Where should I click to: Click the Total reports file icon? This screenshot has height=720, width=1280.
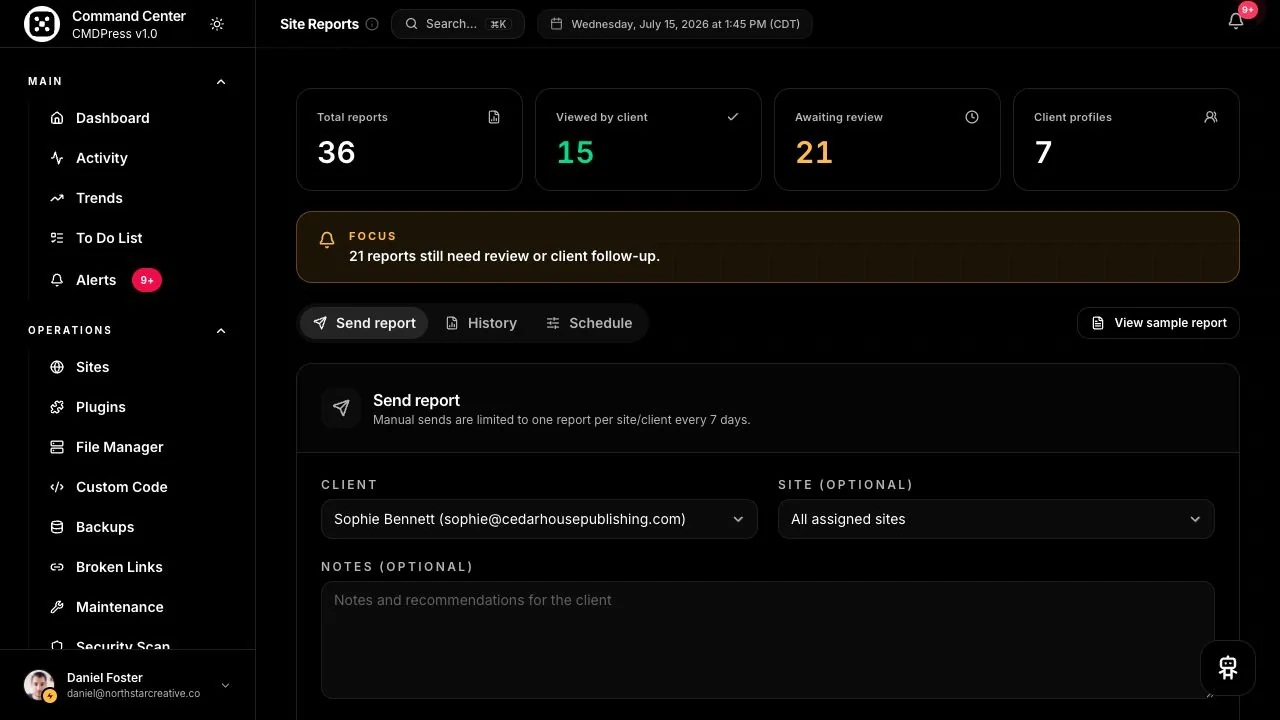(x=494, y=117)
